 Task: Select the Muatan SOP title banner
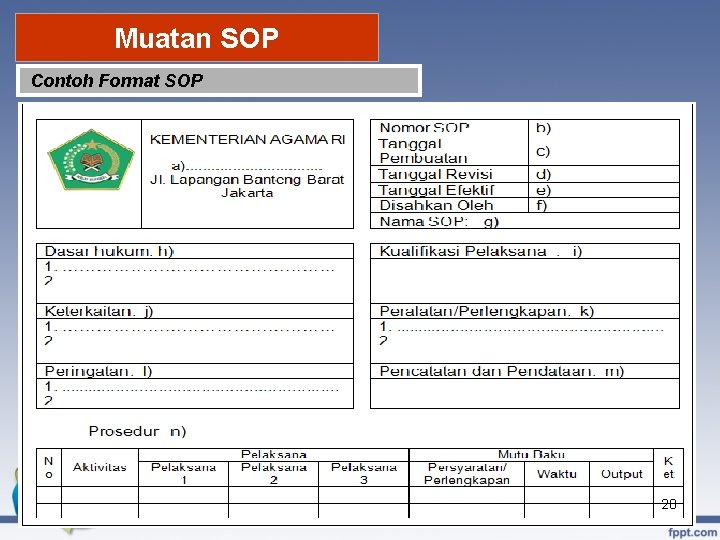[197, 38]
